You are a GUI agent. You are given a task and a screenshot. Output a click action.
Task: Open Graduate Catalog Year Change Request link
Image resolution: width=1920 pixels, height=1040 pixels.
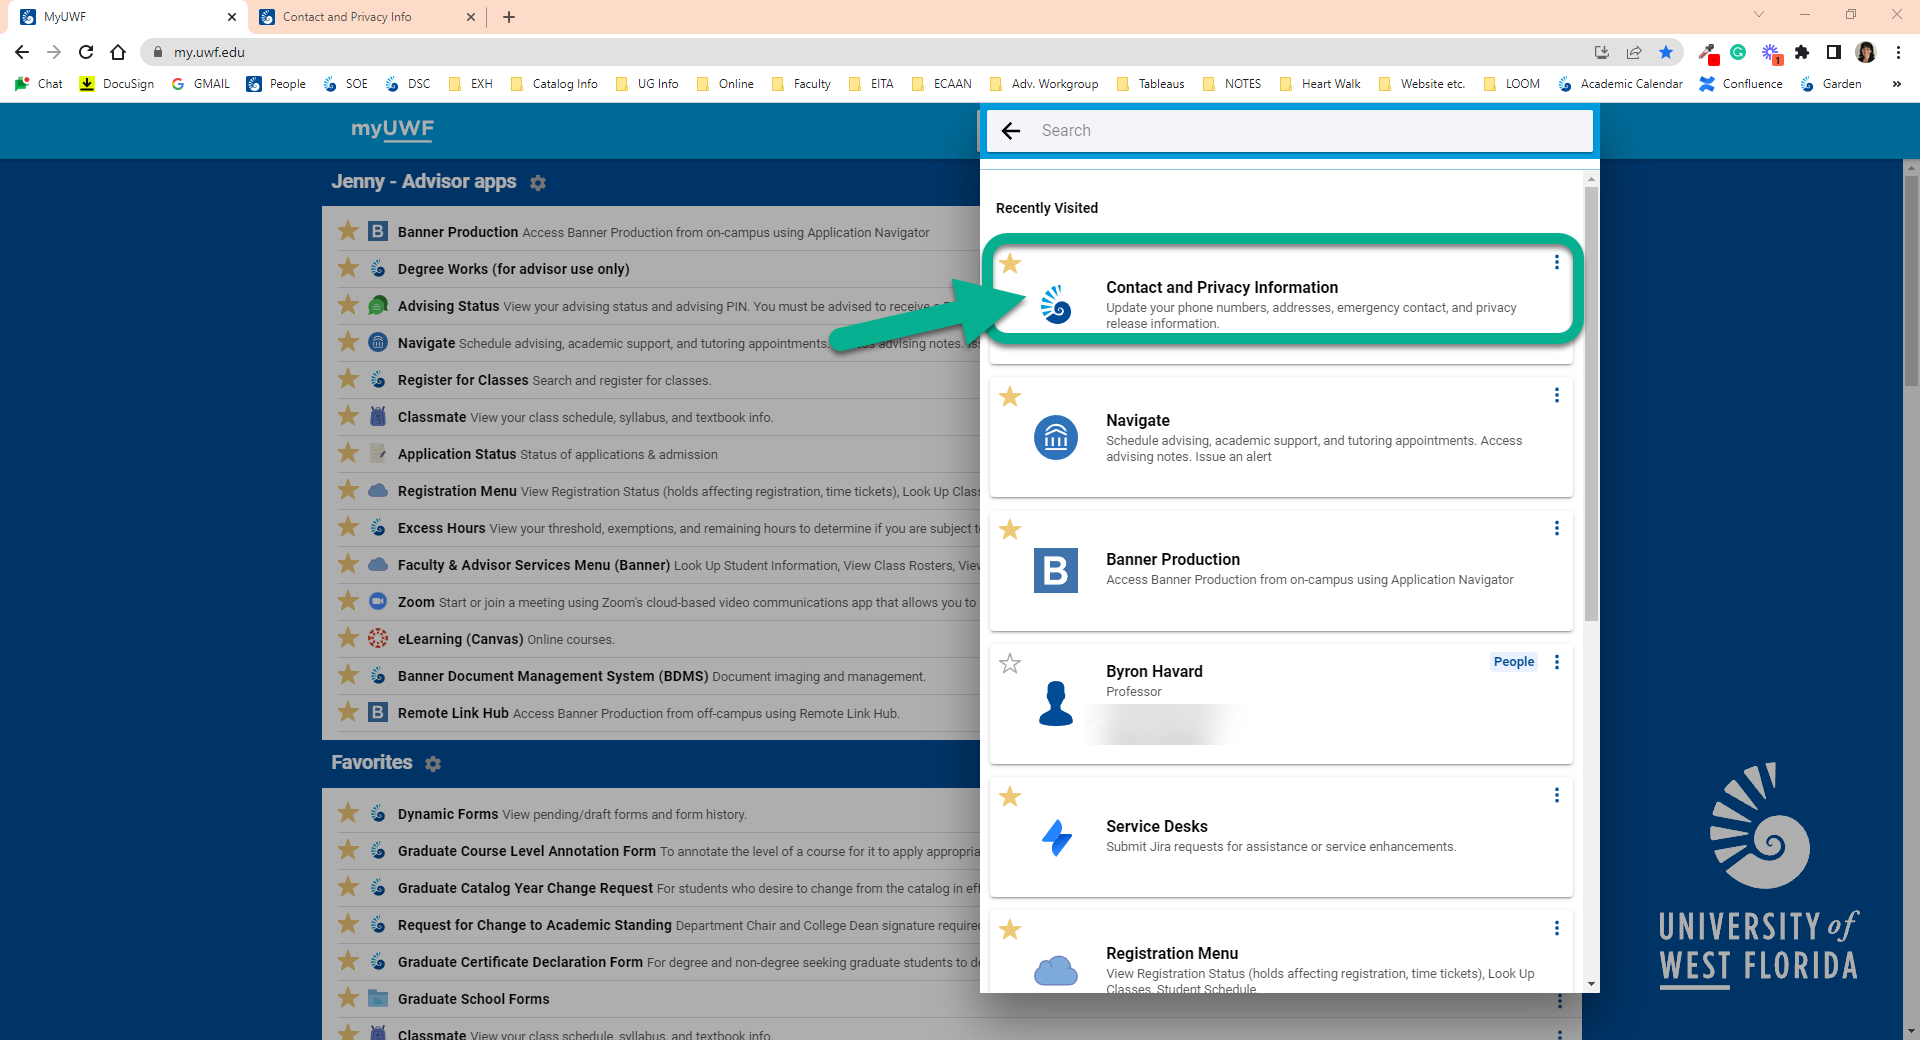525,888
